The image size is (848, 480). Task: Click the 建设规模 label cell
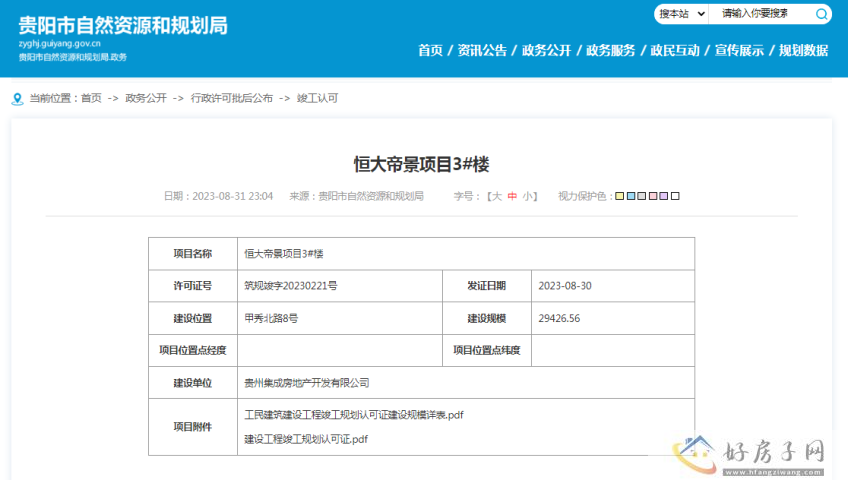tap(487, 318)
